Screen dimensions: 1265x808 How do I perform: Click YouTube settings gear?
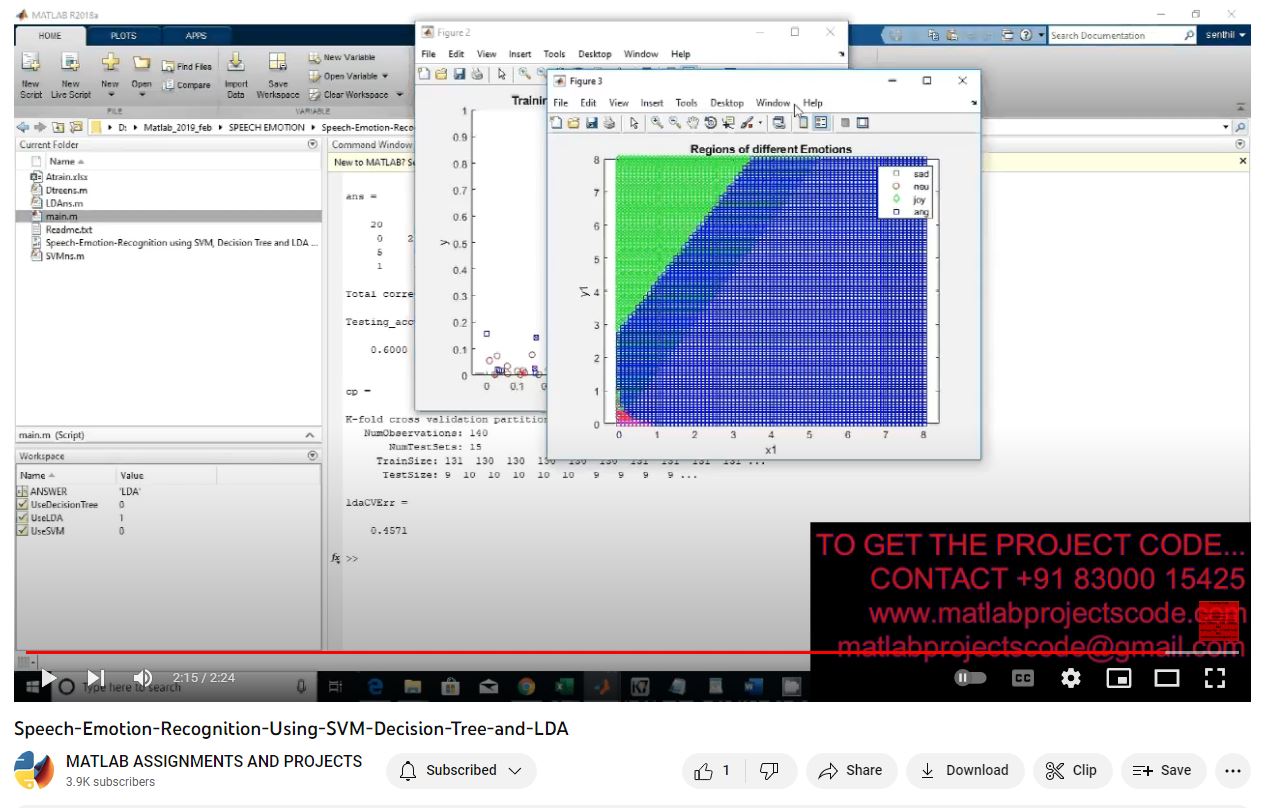pos(1071,678)
